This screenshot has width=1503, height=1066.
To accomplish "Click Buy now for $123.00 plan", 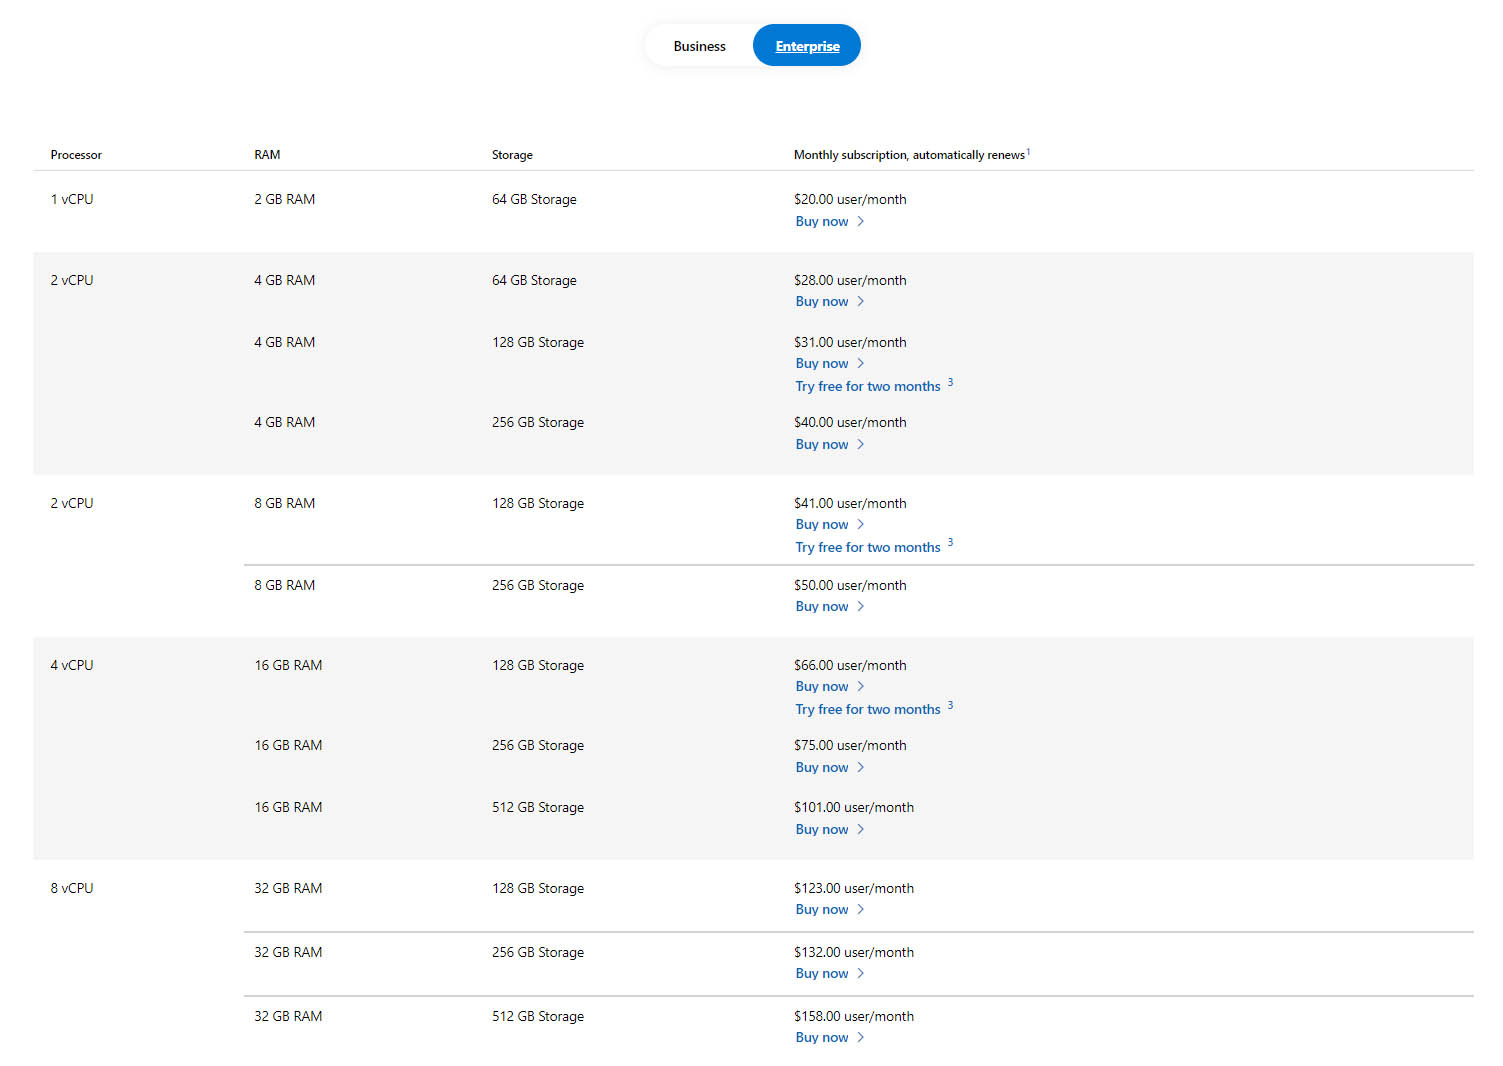I will tap(822, 909).
